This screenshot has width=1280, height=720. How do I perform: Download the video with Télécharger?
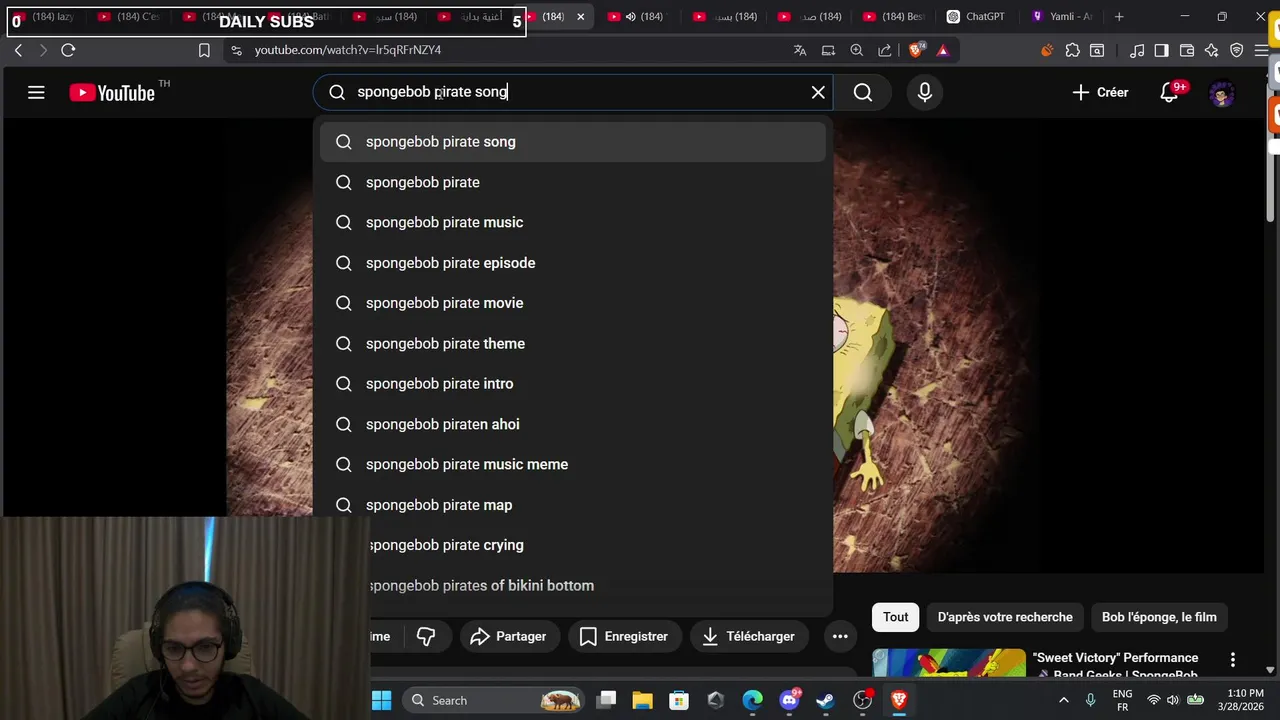pyautogui.click(x=749, y=636)
